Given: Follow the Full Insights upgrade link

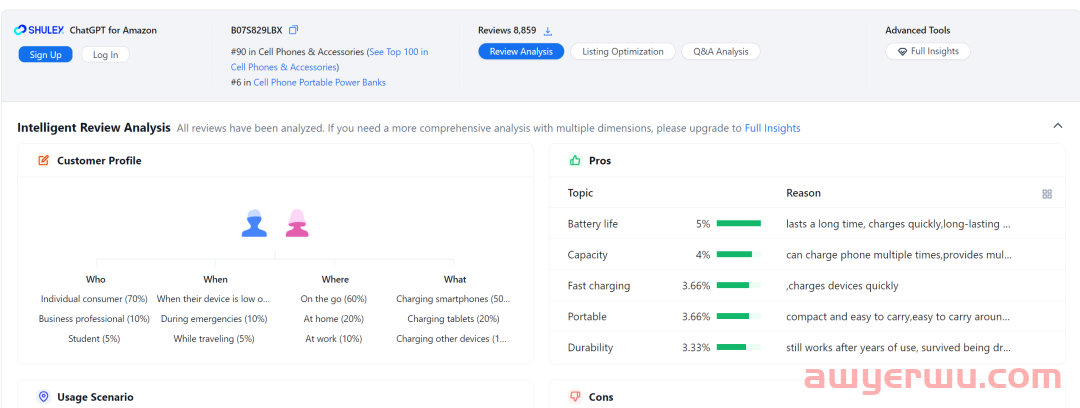Looking at the screenshot, I should coord(772,128).
